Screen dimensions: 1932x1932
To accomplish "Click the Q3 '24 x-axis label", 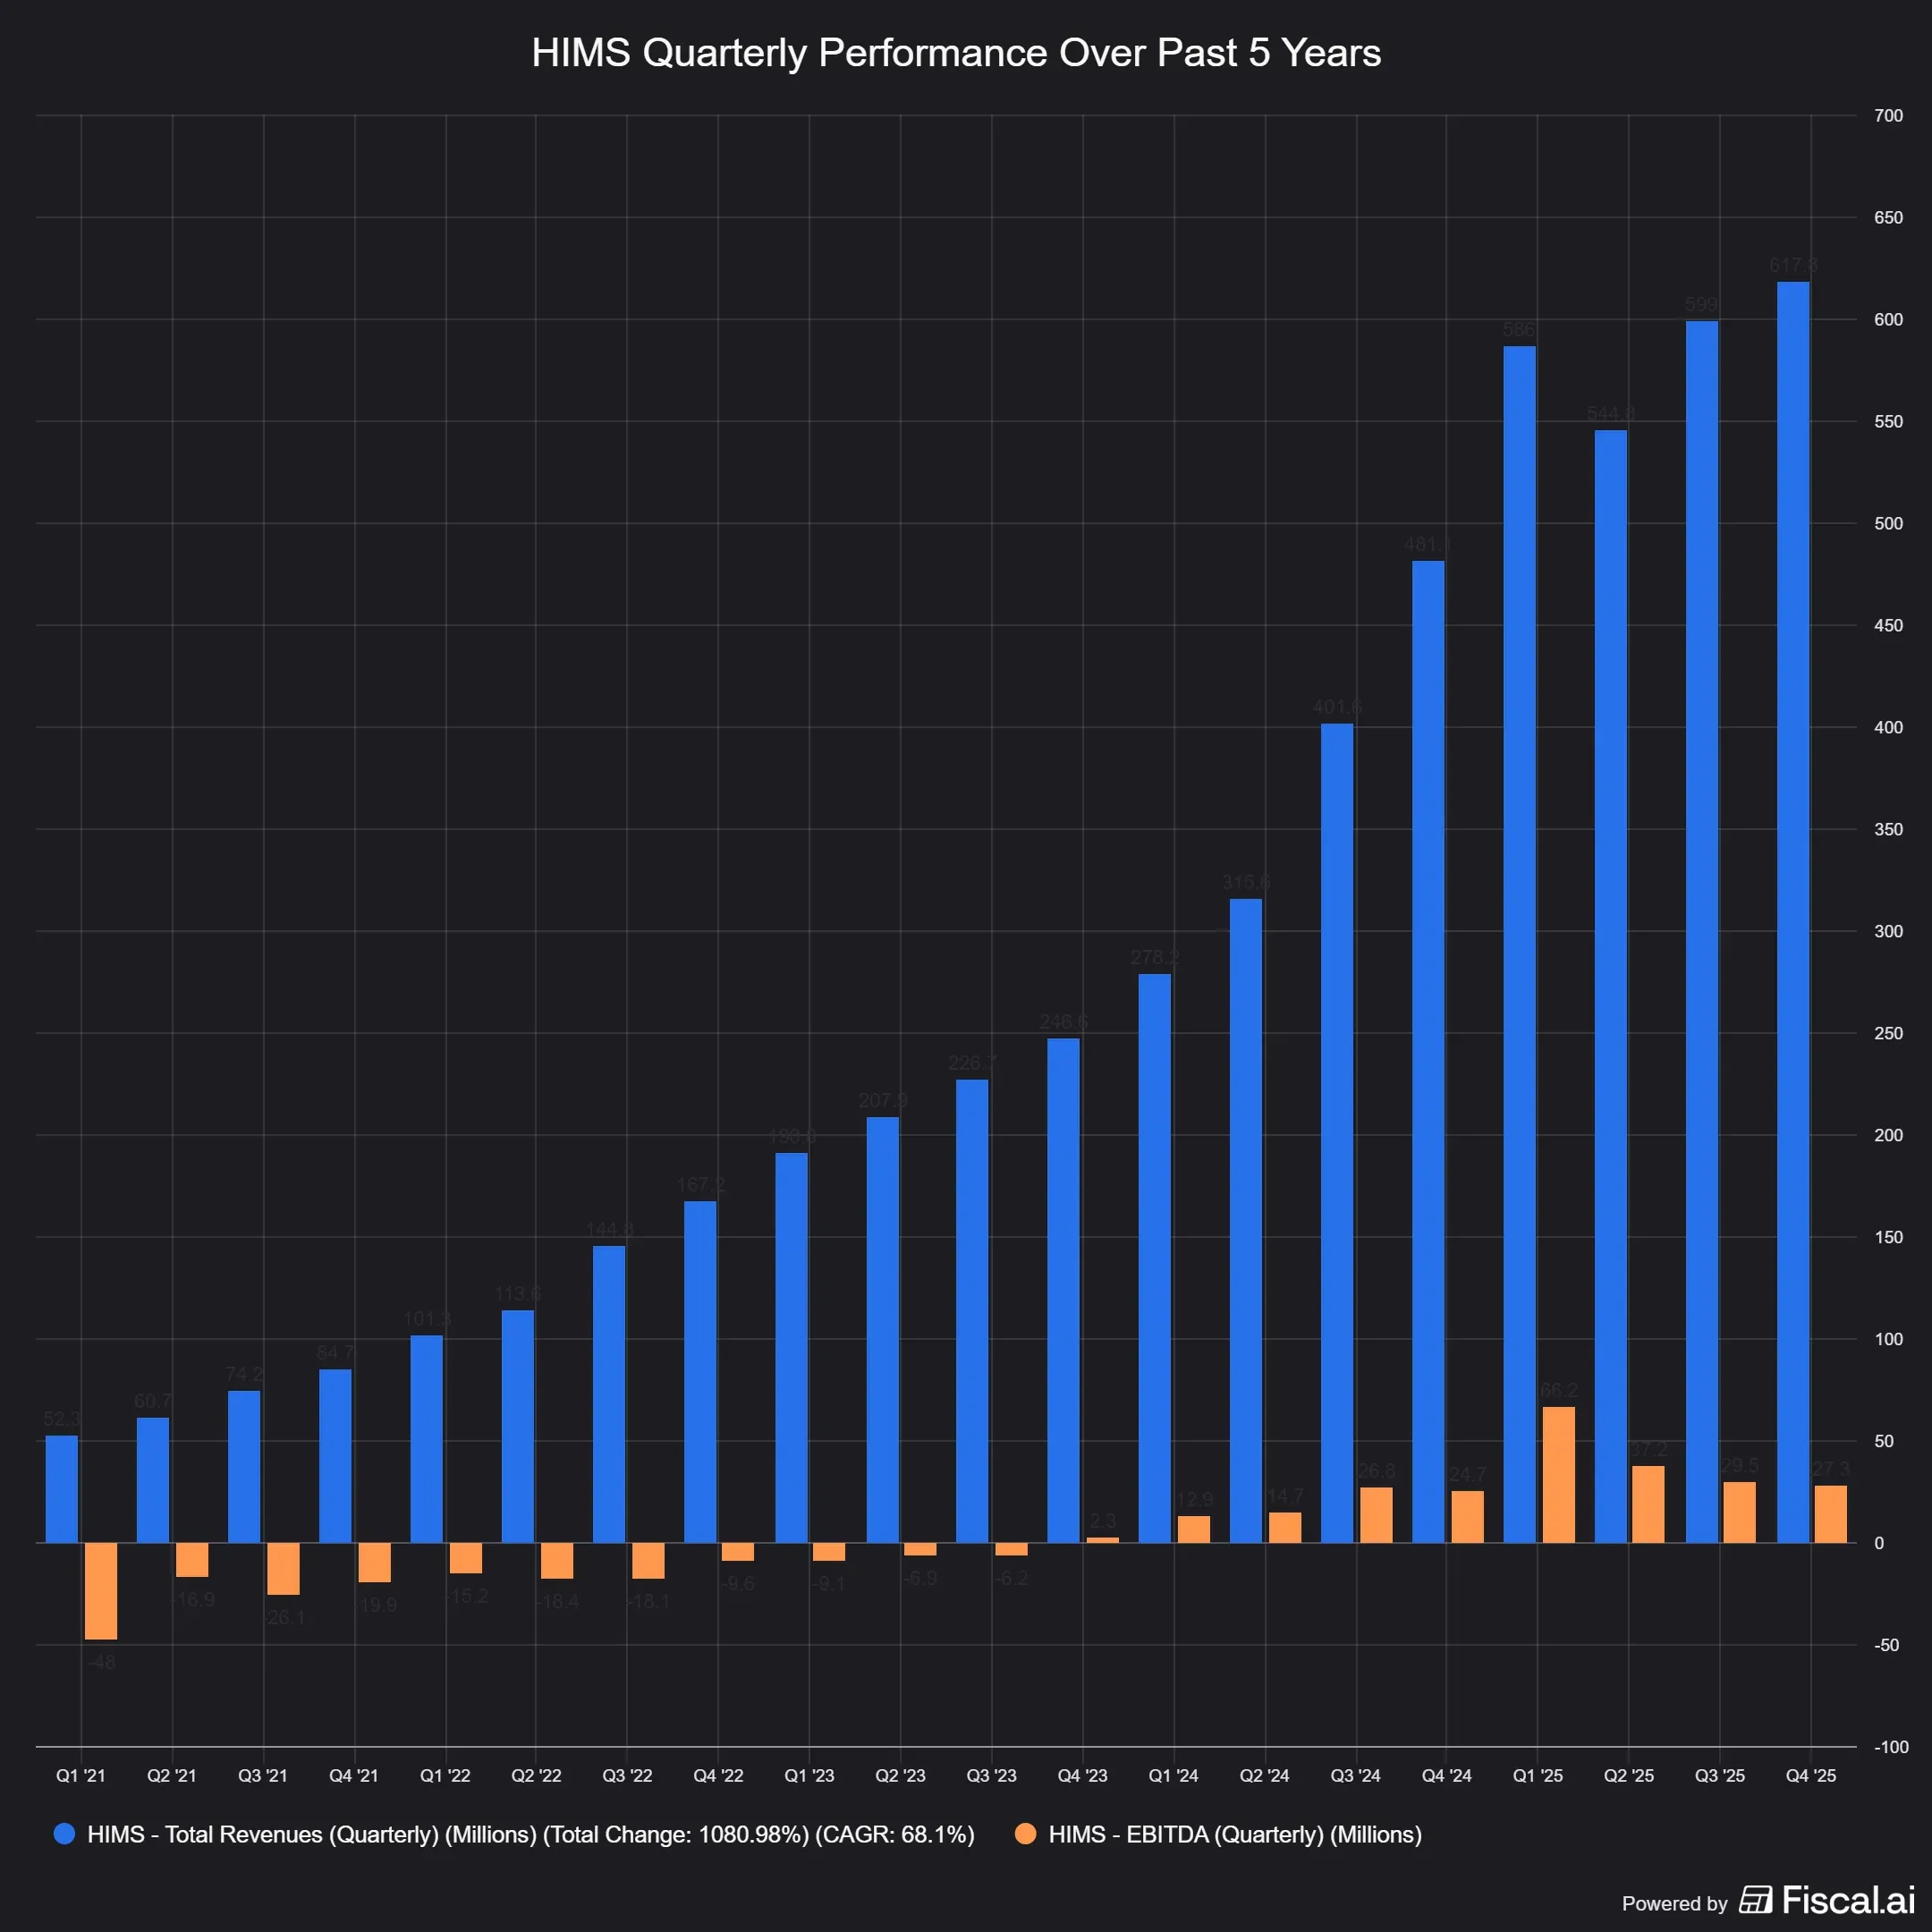I will pos(1356,1775).
